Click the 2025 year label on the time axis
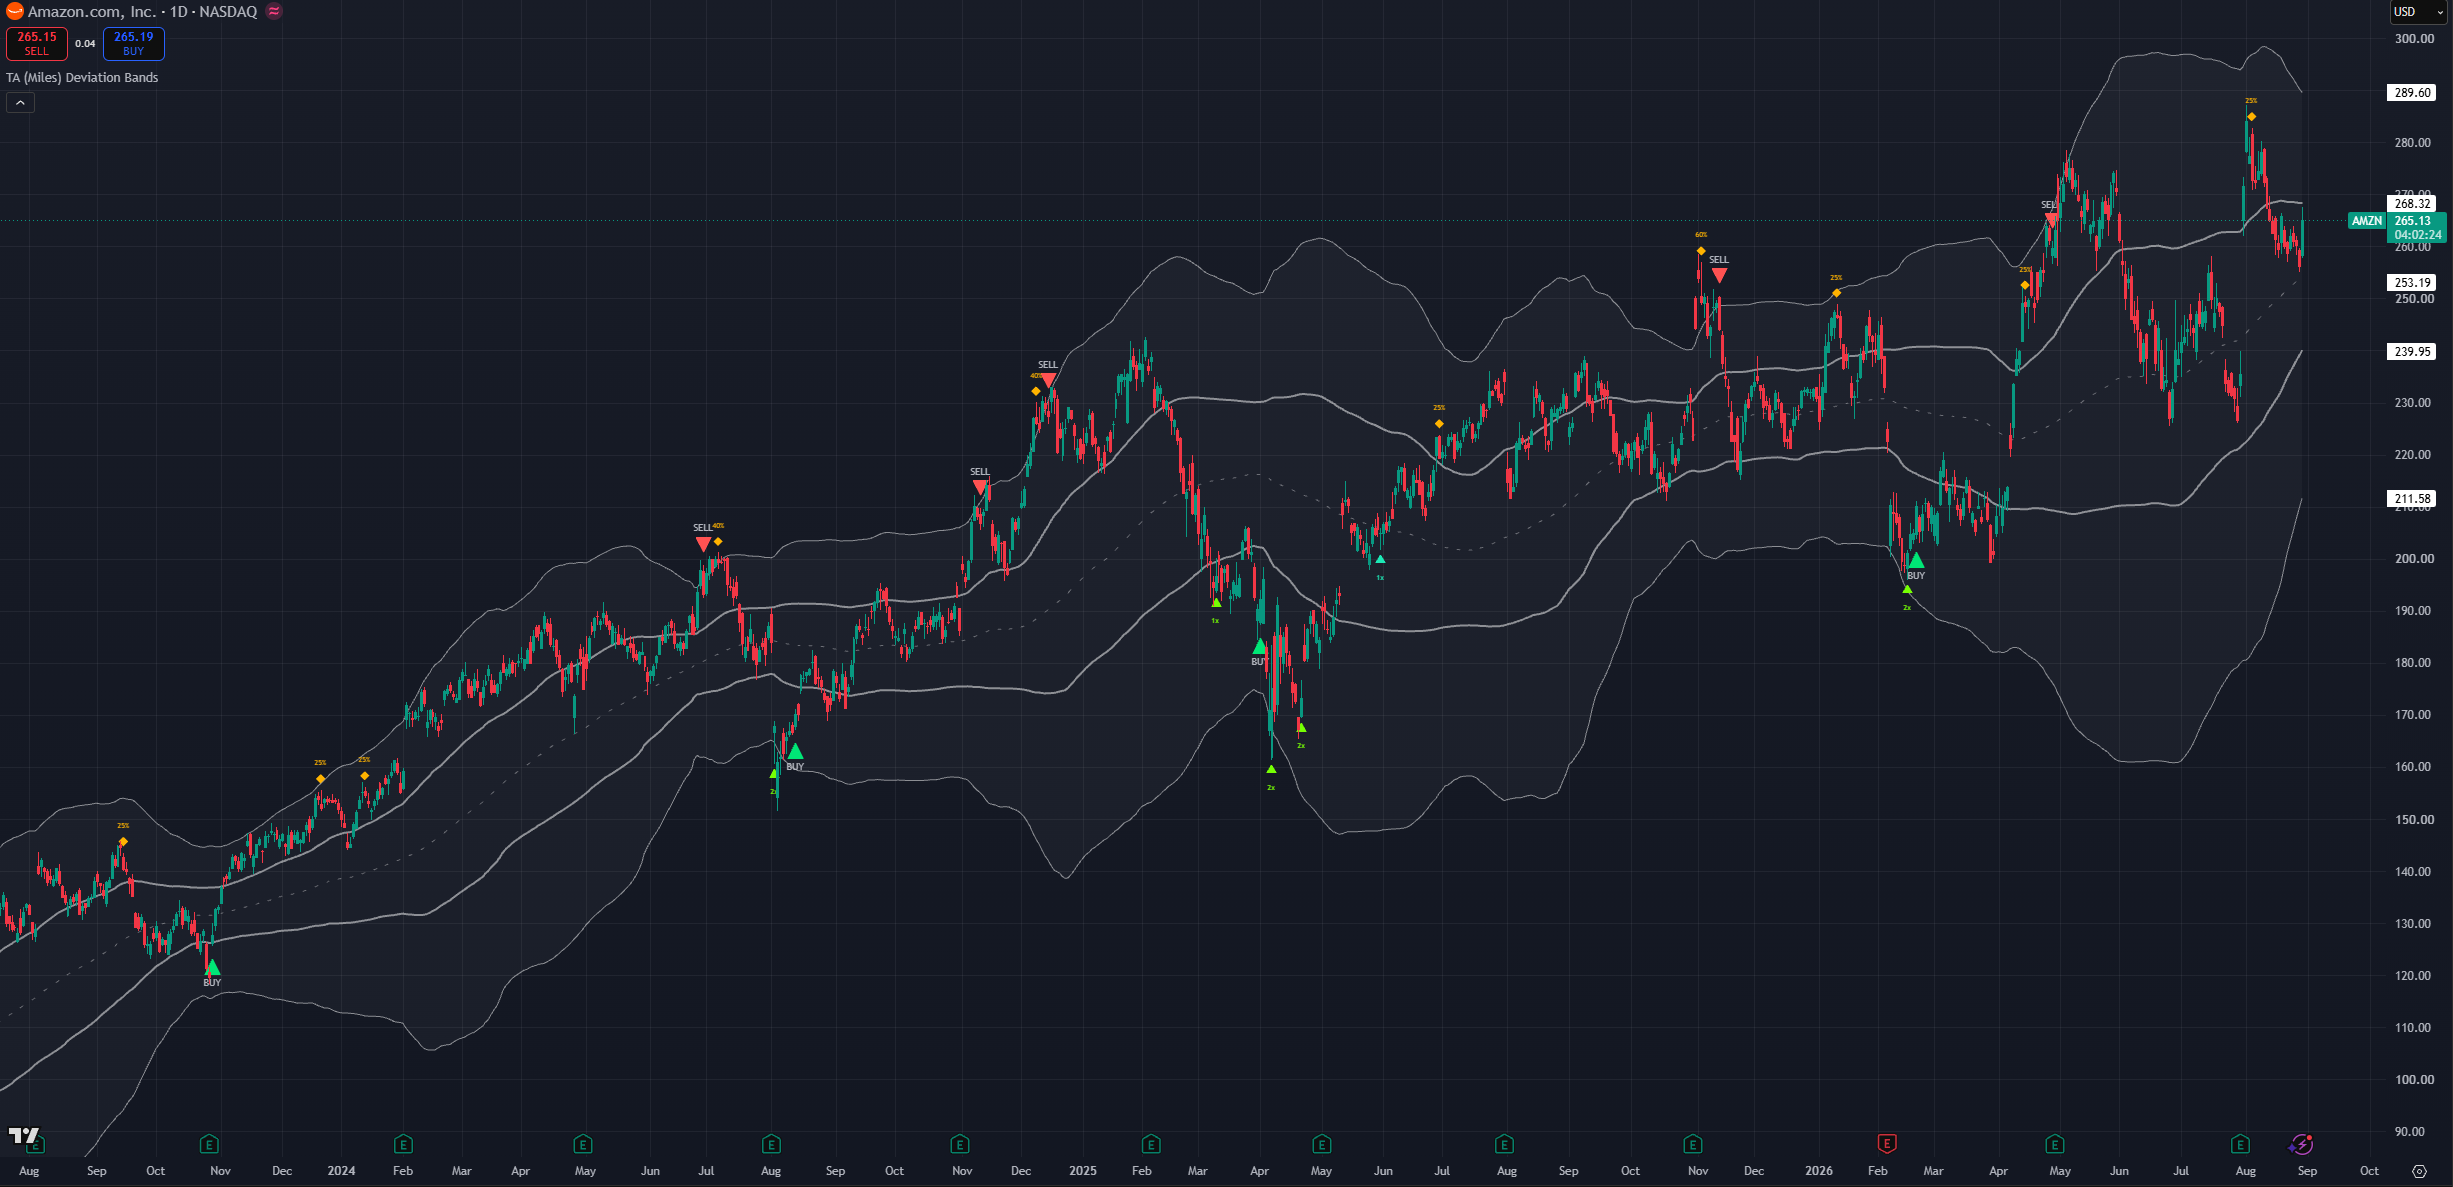This screenshot has height=1187, width=2453. pyautogui.click(x=1082, y=1171)
